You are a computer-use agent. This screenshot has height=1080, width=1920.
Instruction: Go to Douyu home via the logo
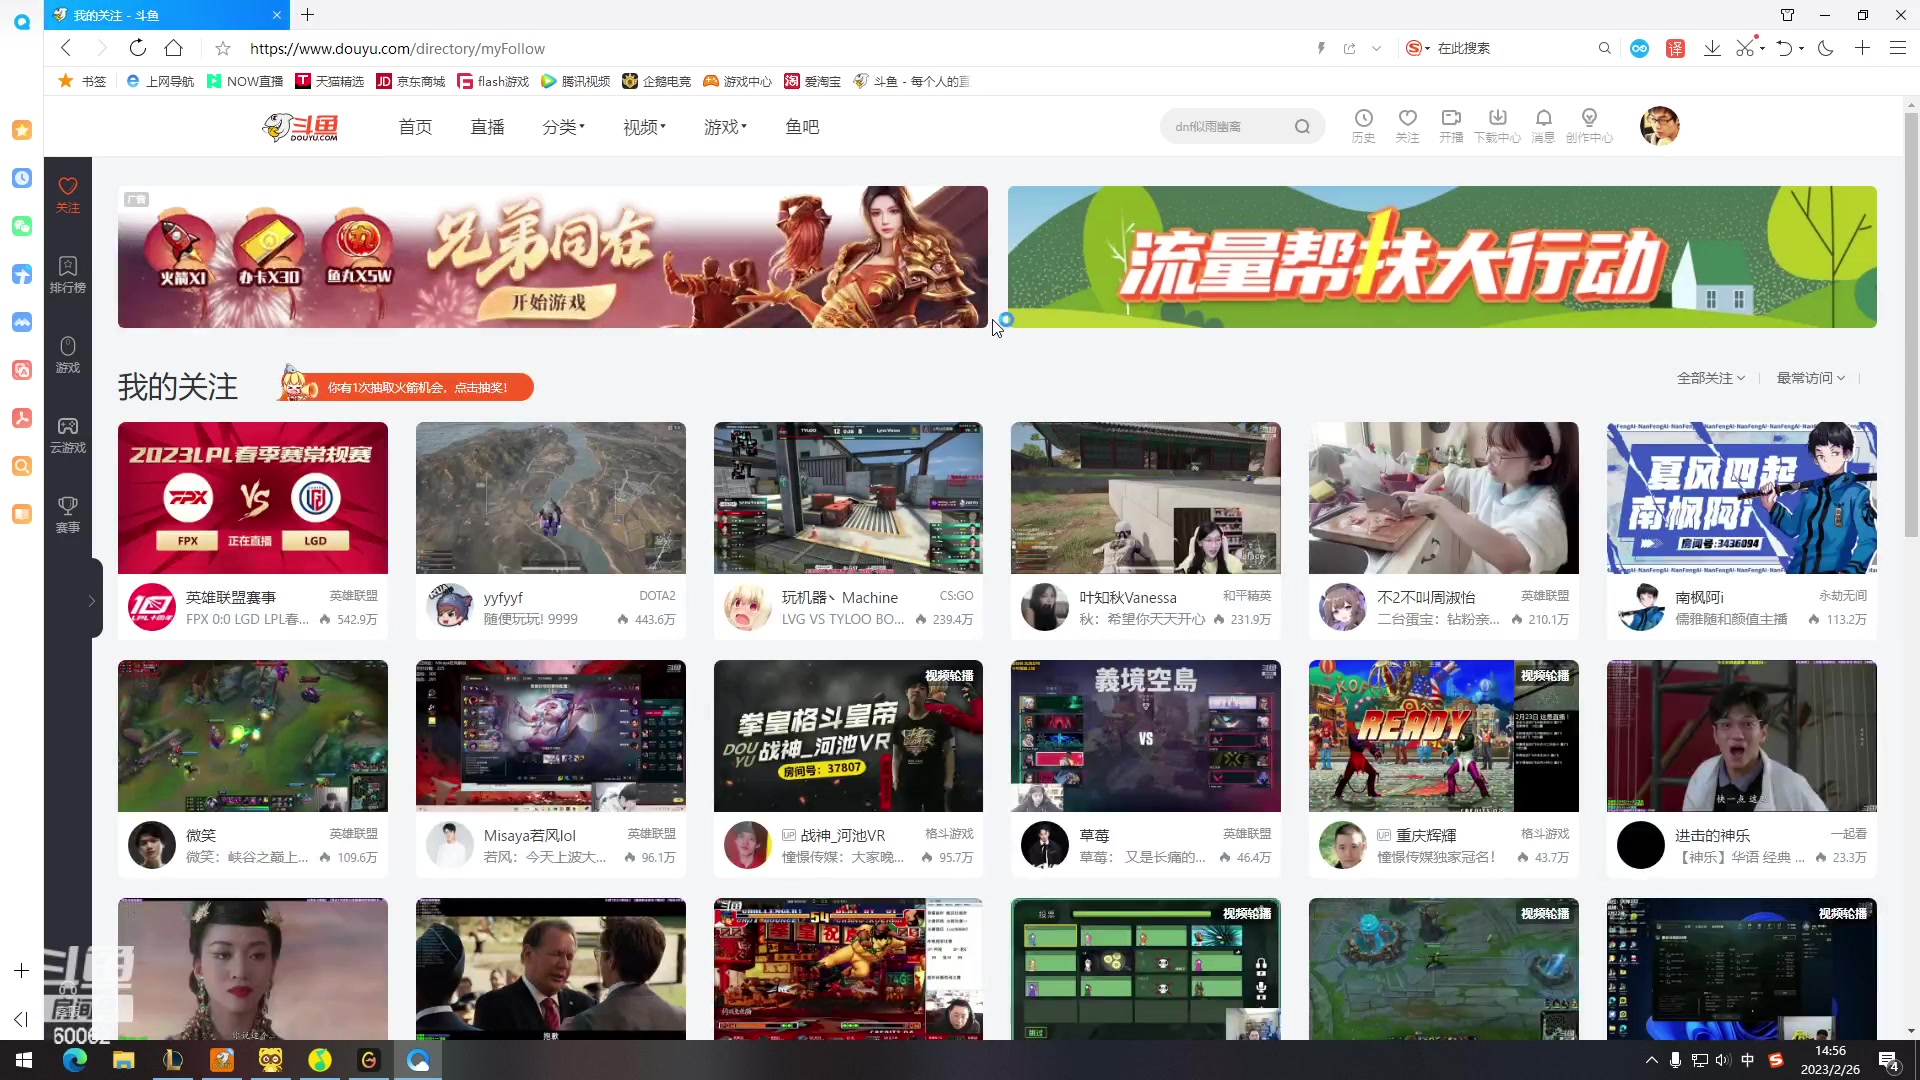click(x=300, y=127)
